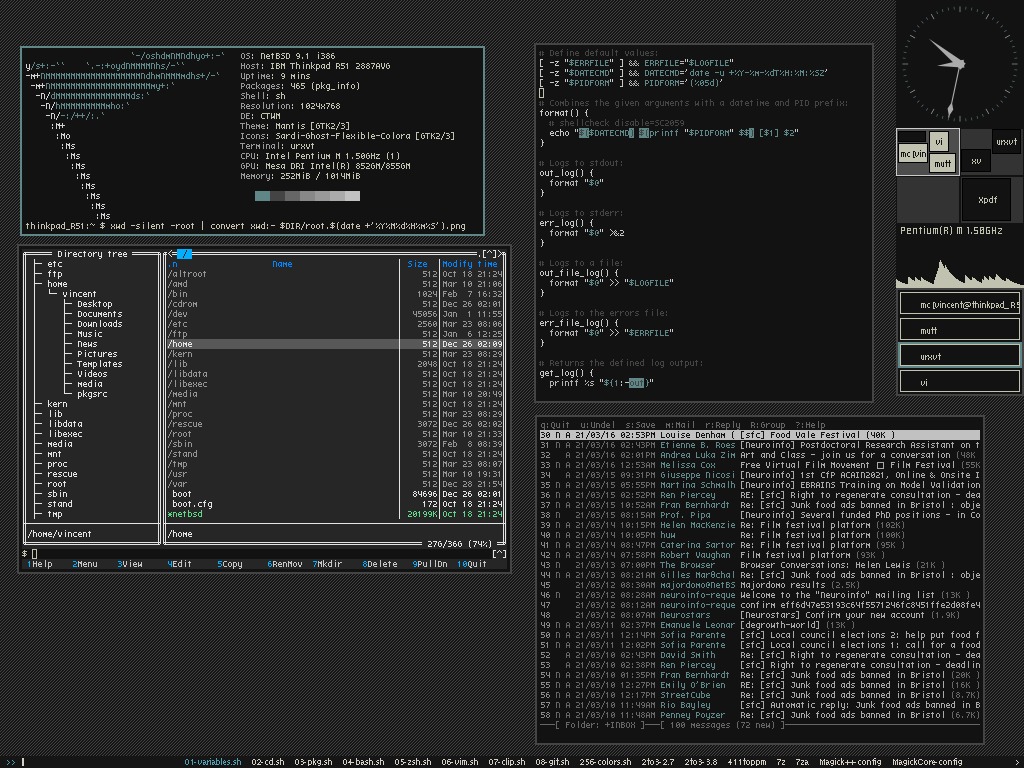The image size is (1024, 768).
Task: Click 8Delete in Midnight Commander
Action: (x=380, y=564)
